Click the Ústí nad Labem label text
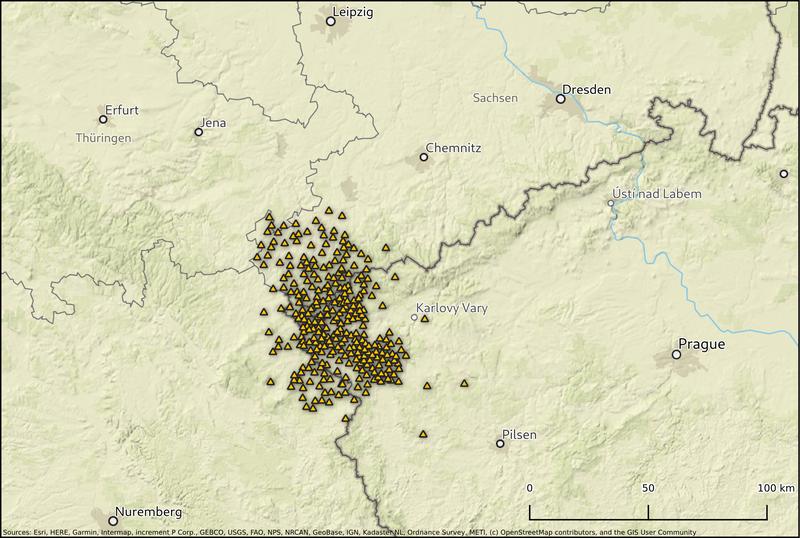The height and width of the screenshot is (538, 800). pyautogui.click(x=657, y=194)
